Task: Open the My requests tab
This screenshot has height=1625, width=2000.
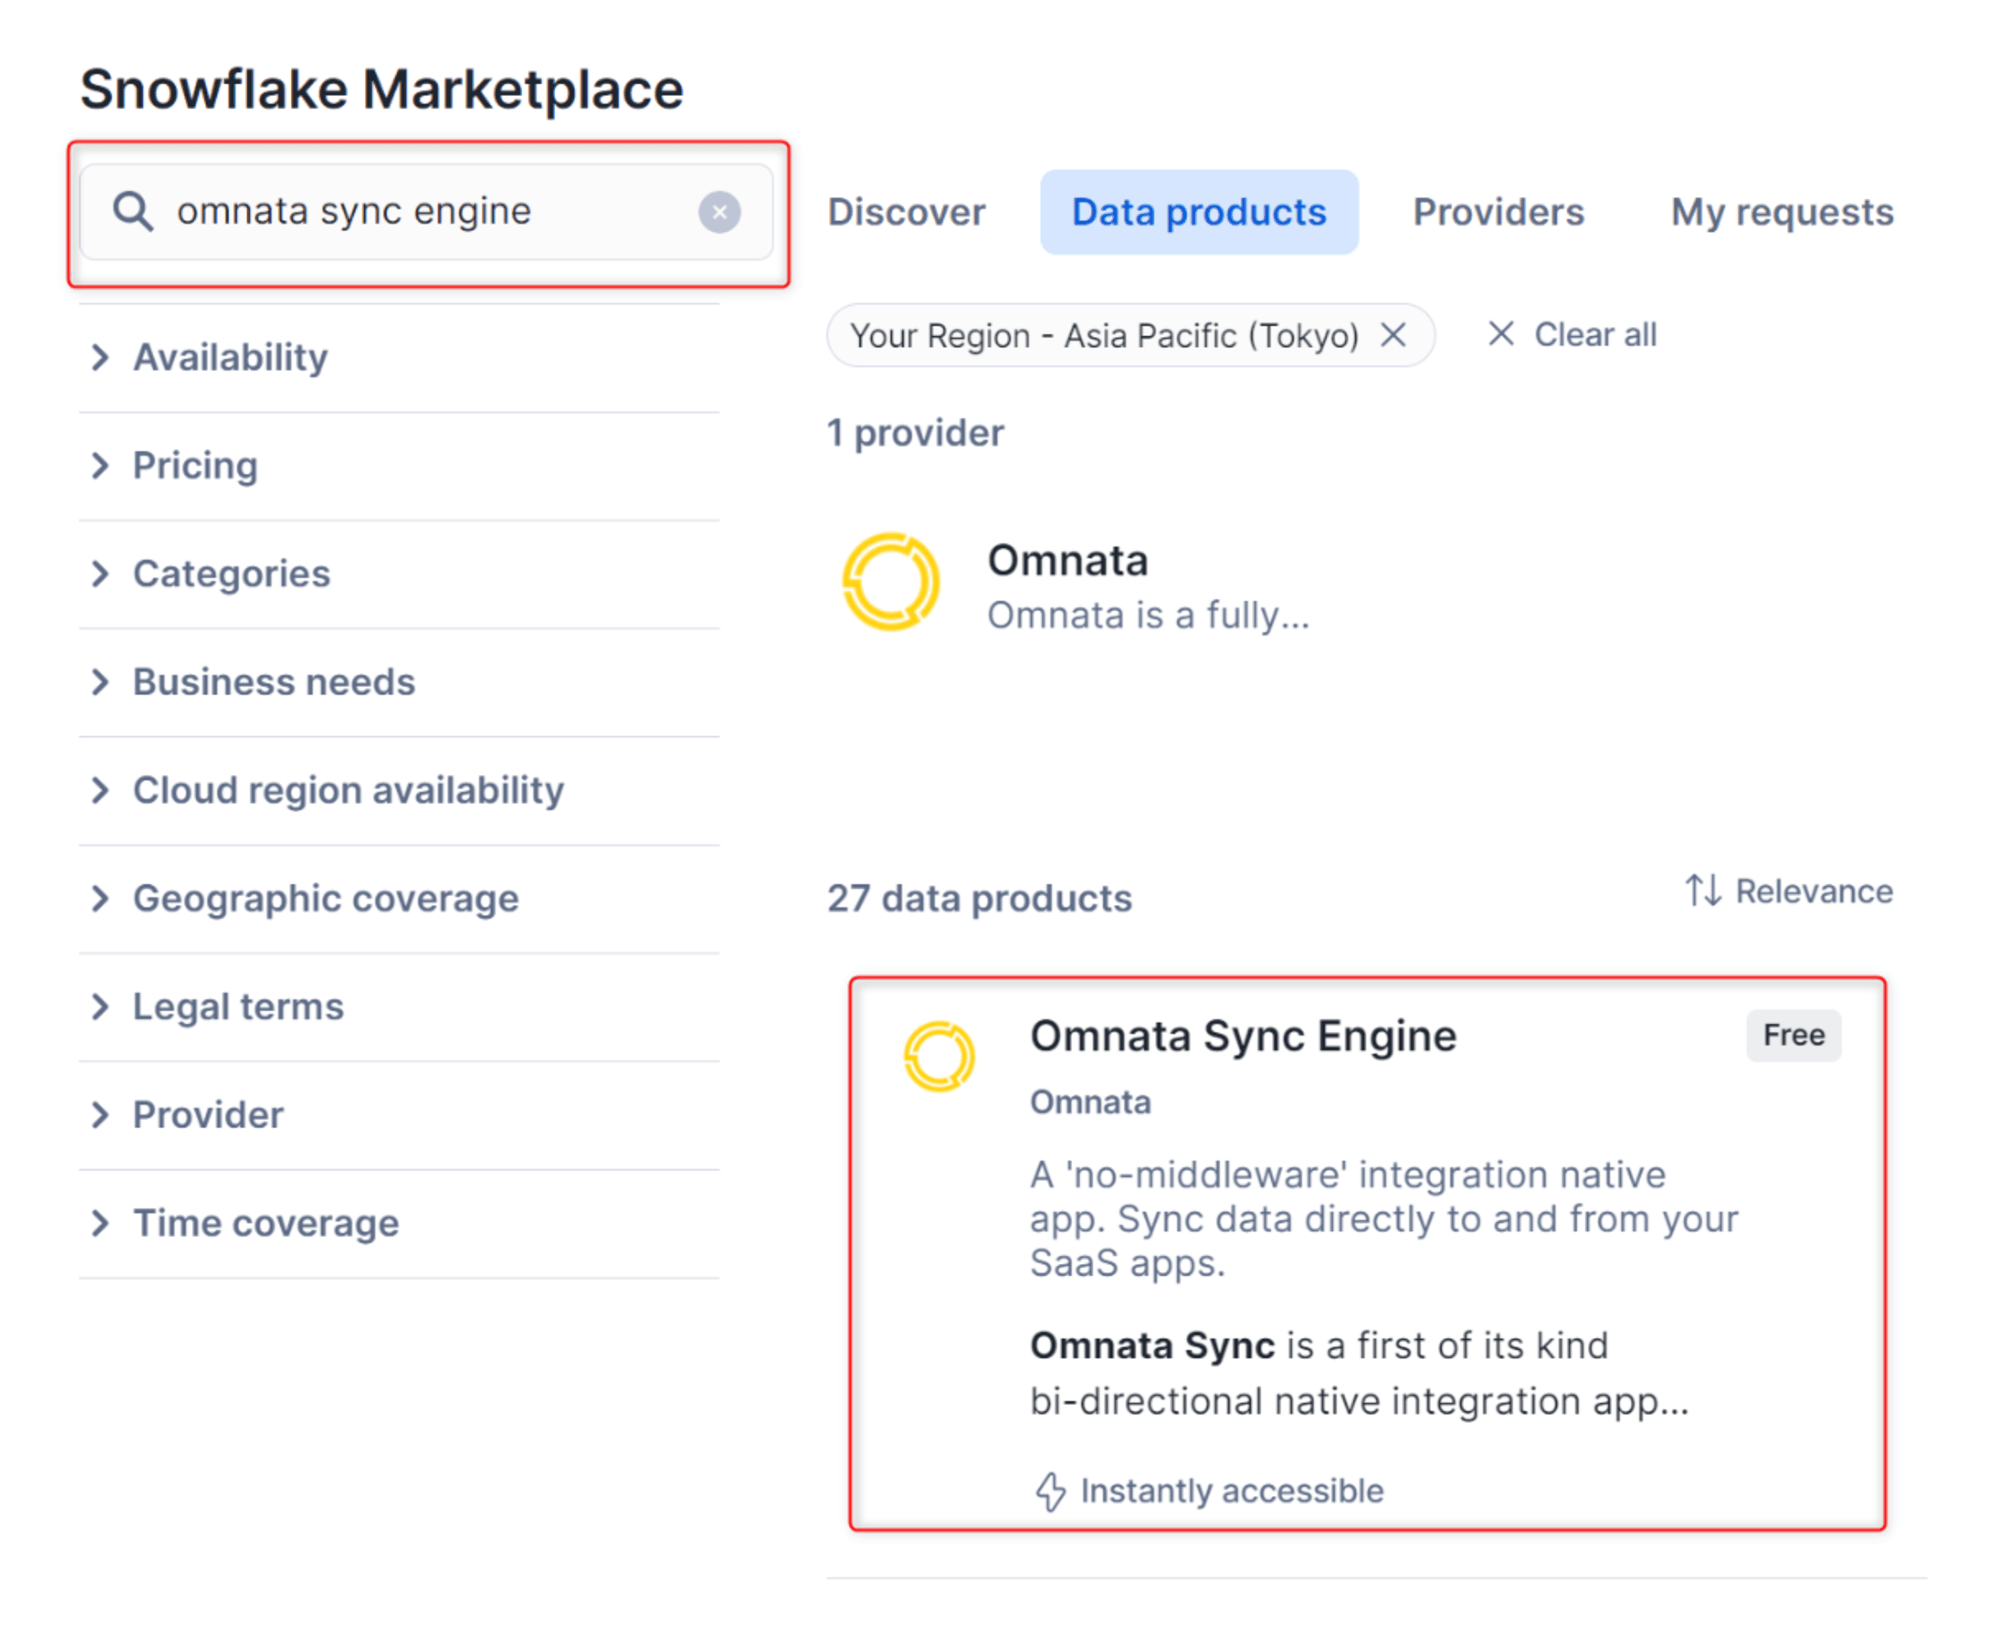Action: (x=1782, y=212)
